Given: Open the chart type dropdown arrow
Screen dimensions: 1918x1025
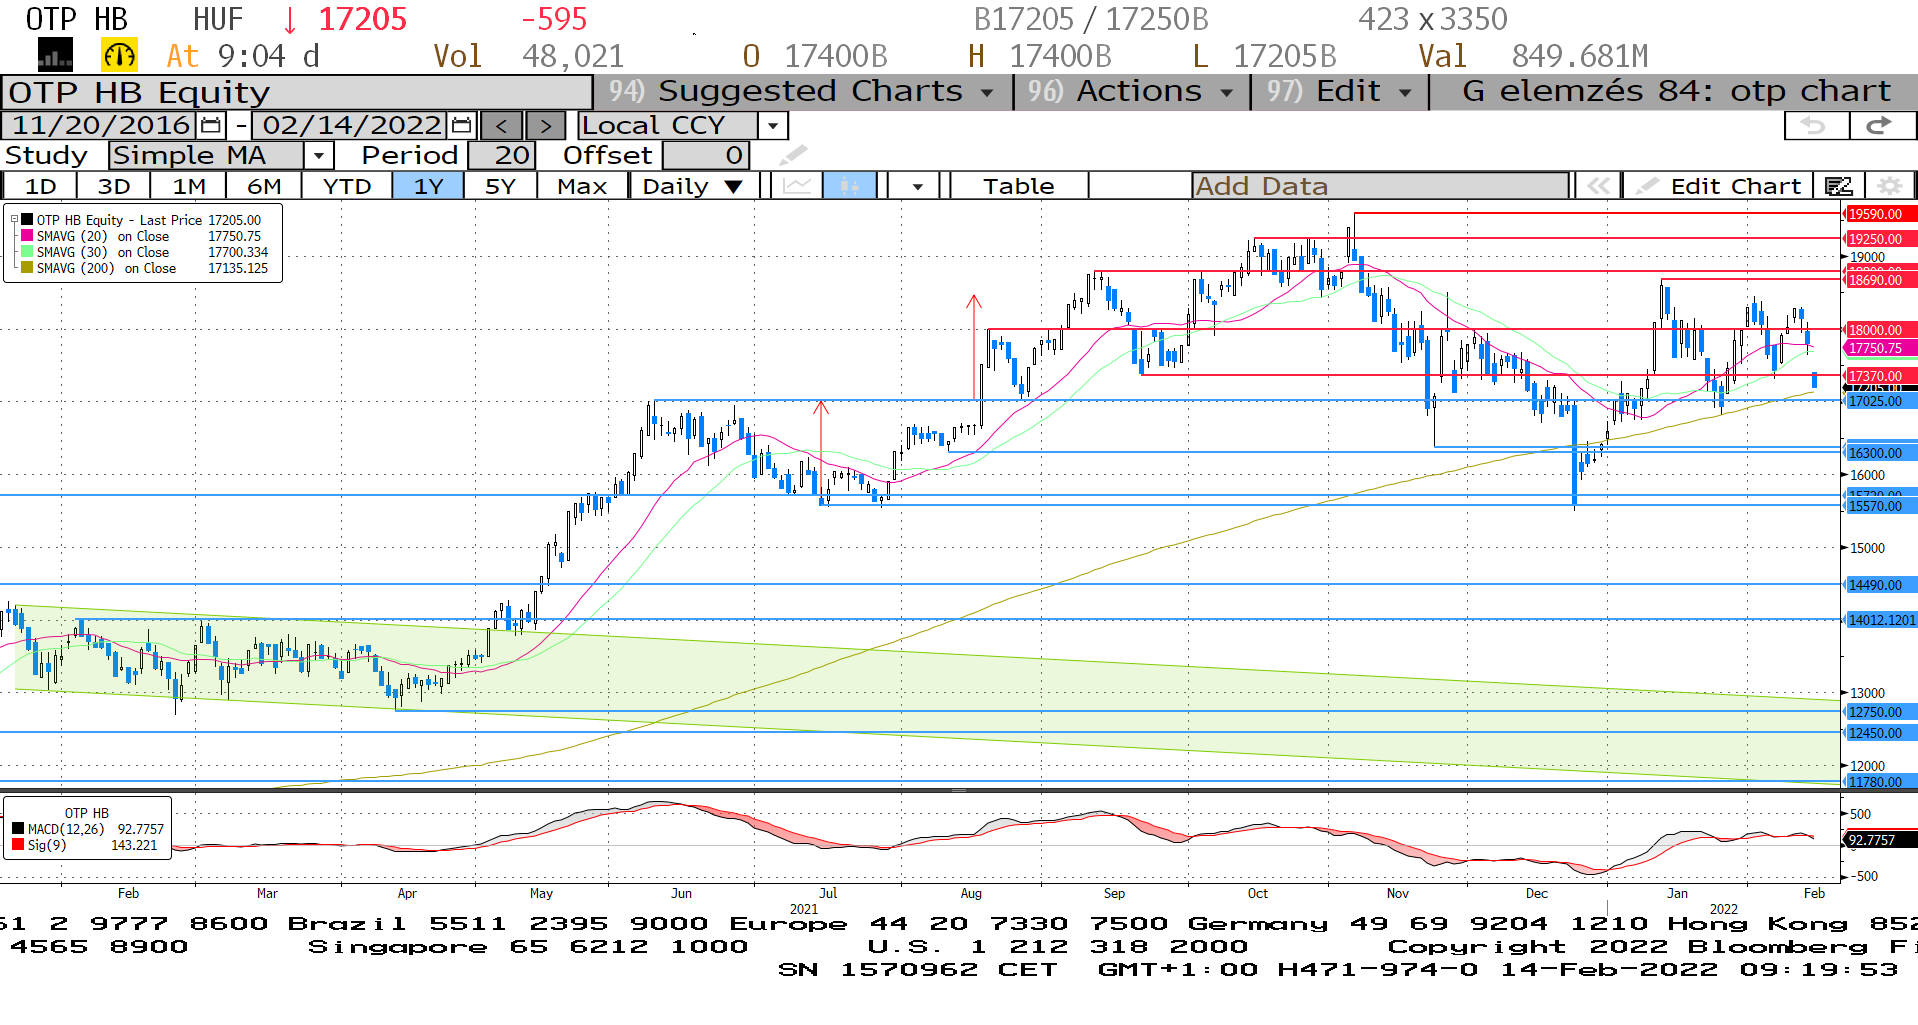Looking at the screenshot, I should tap(917, 186).
